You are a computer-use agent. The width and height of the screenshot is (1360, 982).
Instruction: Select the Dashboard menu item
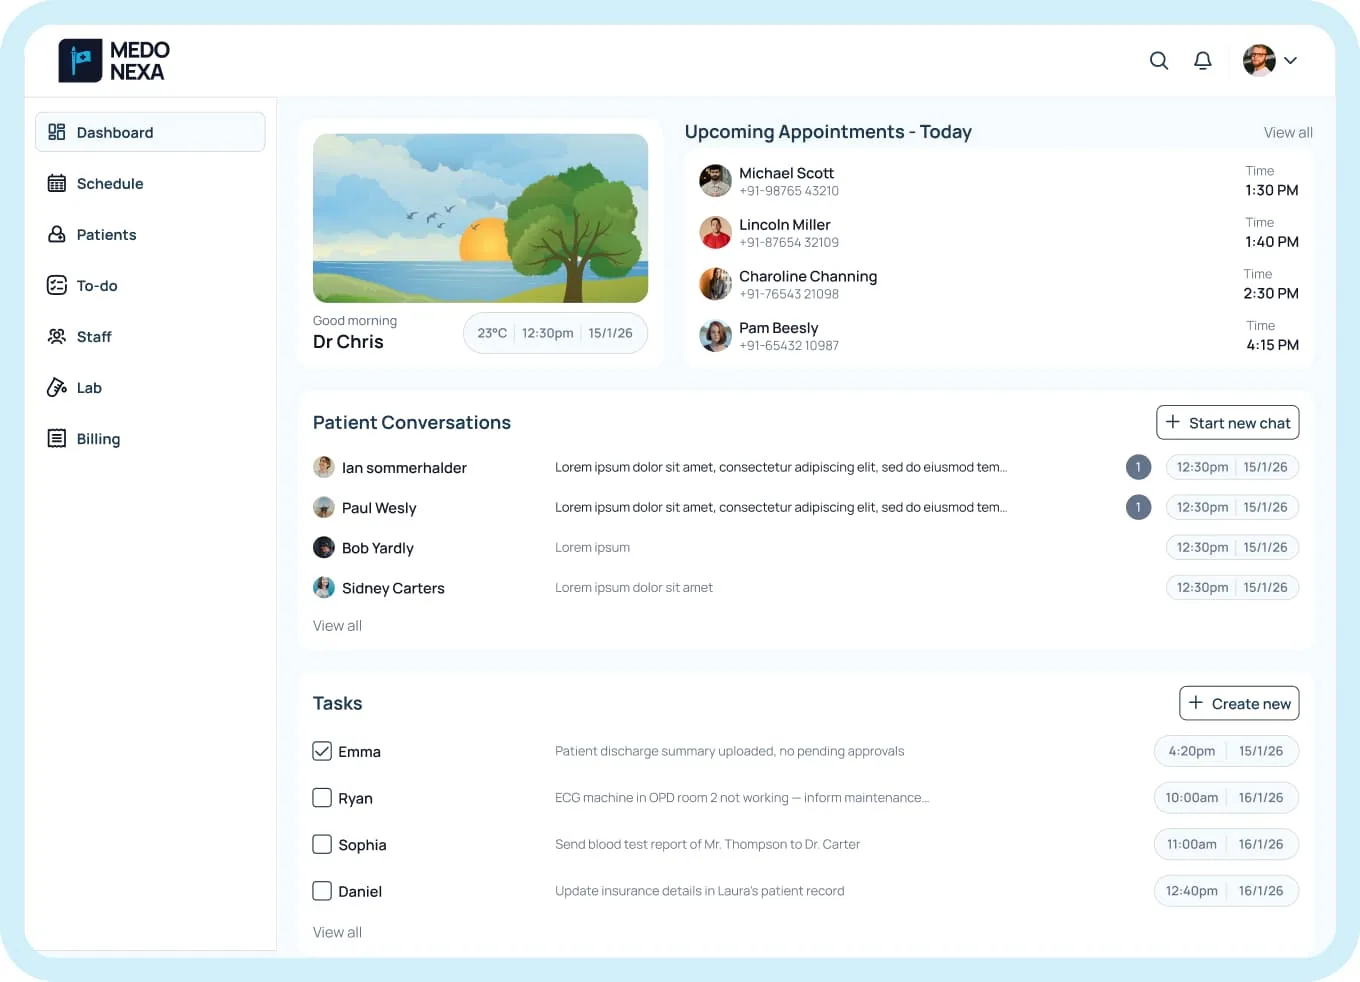click(114, 132)
